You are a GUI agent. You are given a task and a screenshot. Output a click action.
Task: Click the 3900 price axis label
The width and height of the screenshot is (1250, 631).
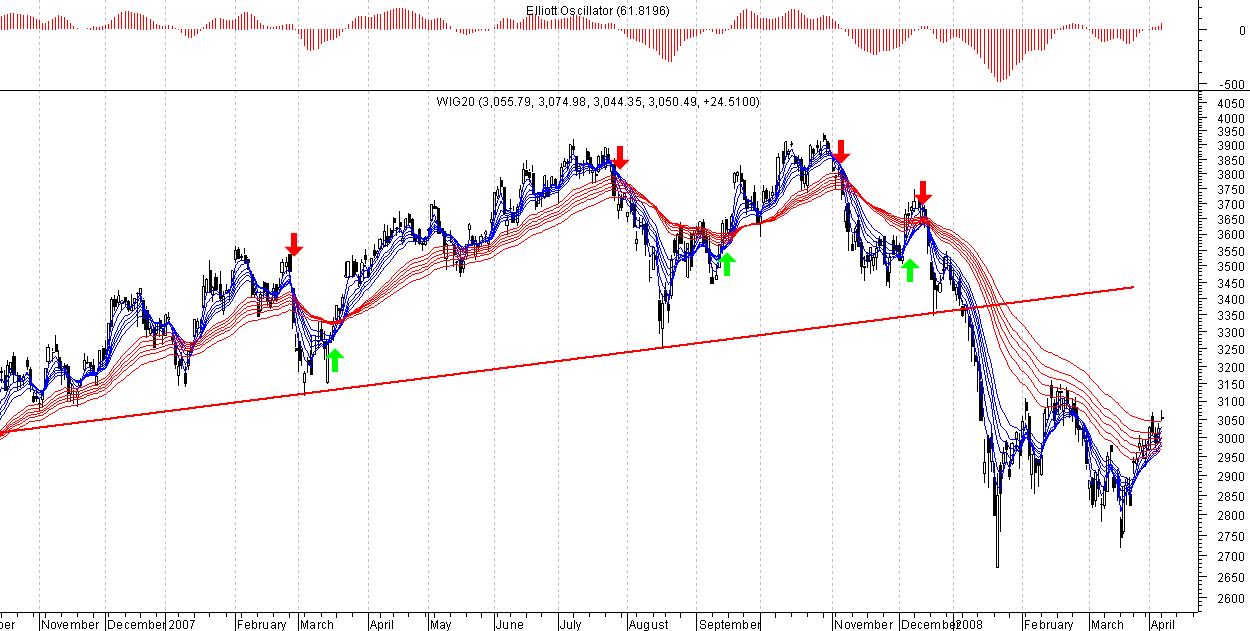coord(1231,147)
